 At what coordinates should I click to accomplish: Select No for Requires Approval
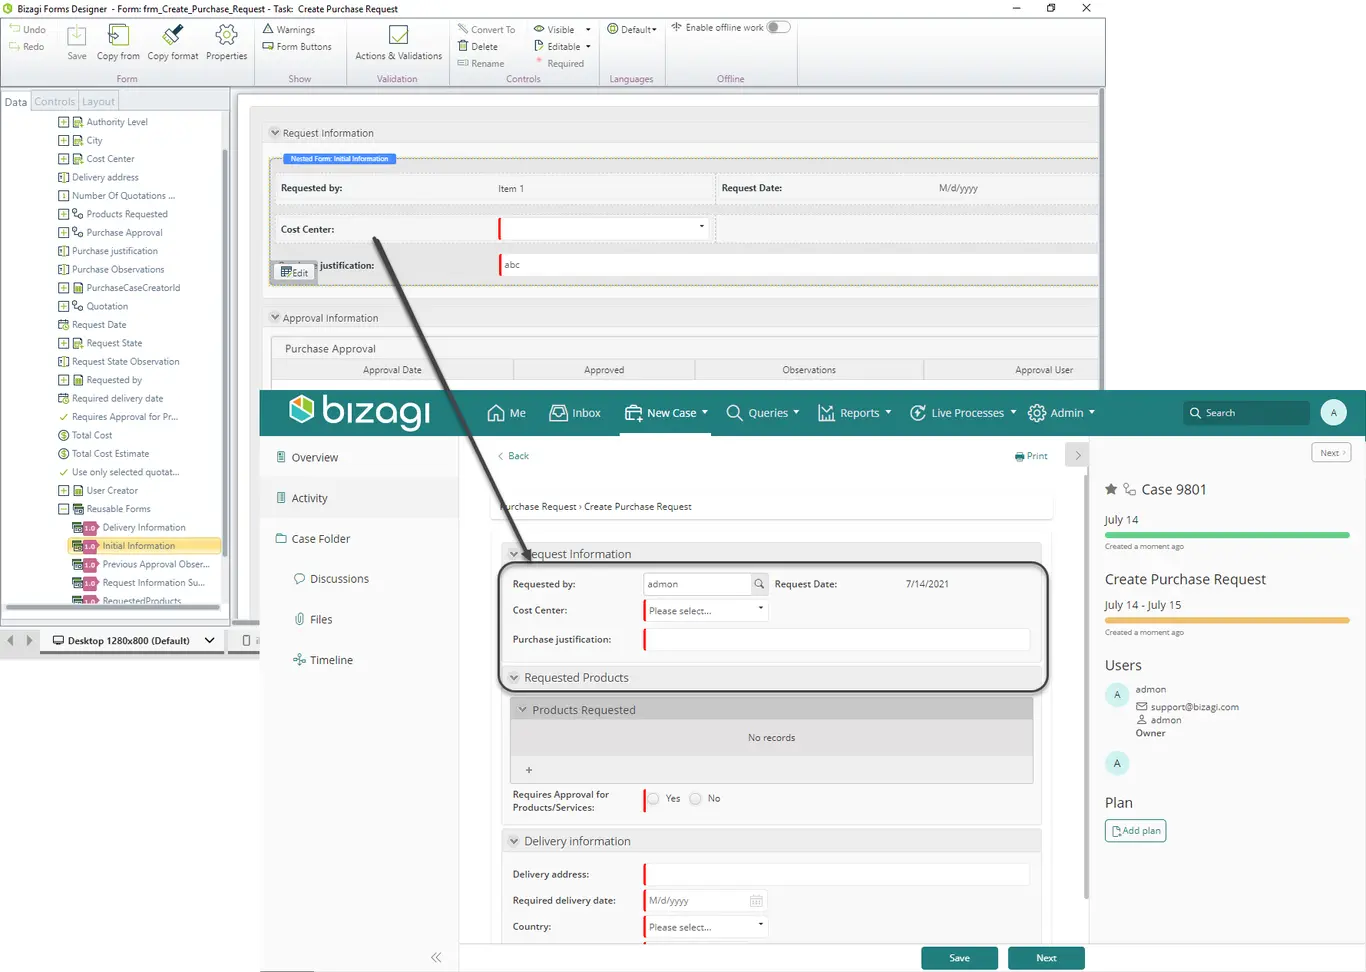tap(695, 798)
